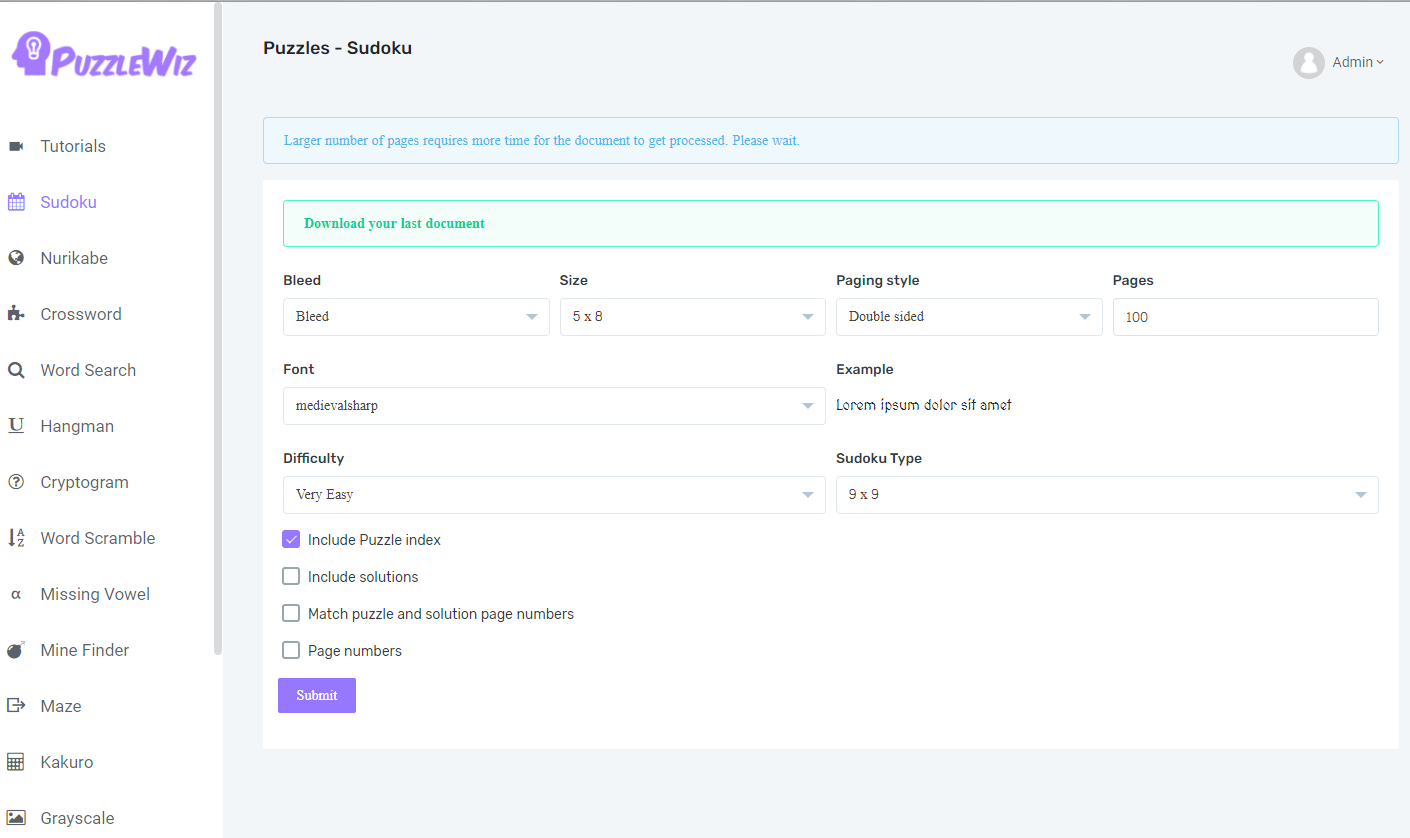Click the Submit button
This screenshot has width=1410, height=838.
click(x=317, y=695)
